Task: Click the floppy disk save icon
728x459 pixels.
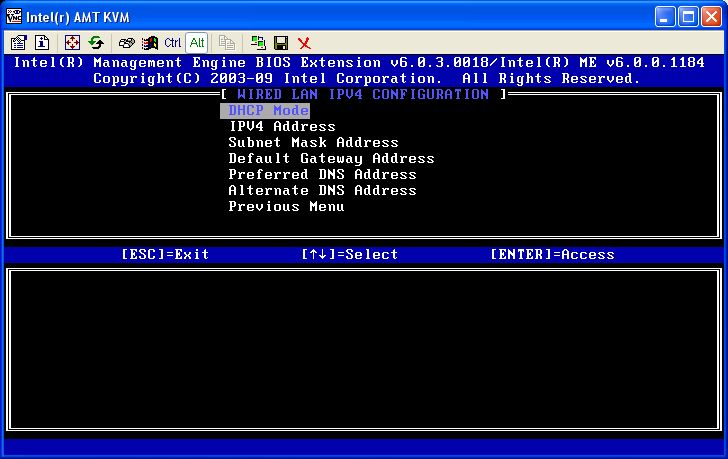Action: pos(281,43)
